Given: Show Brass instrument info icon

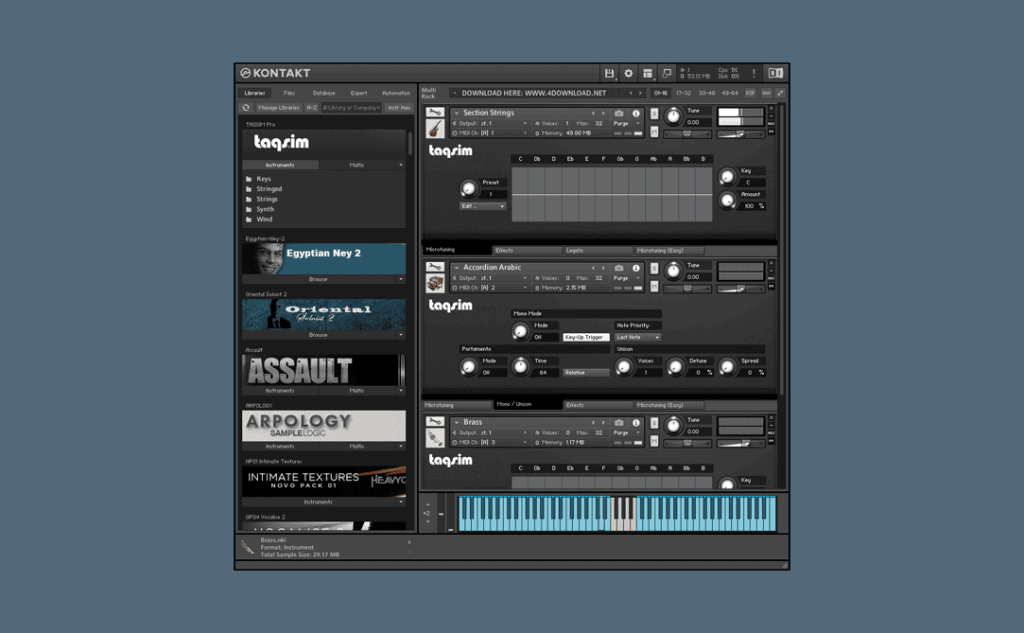Looking at the screenshot, I should point(636,423).
